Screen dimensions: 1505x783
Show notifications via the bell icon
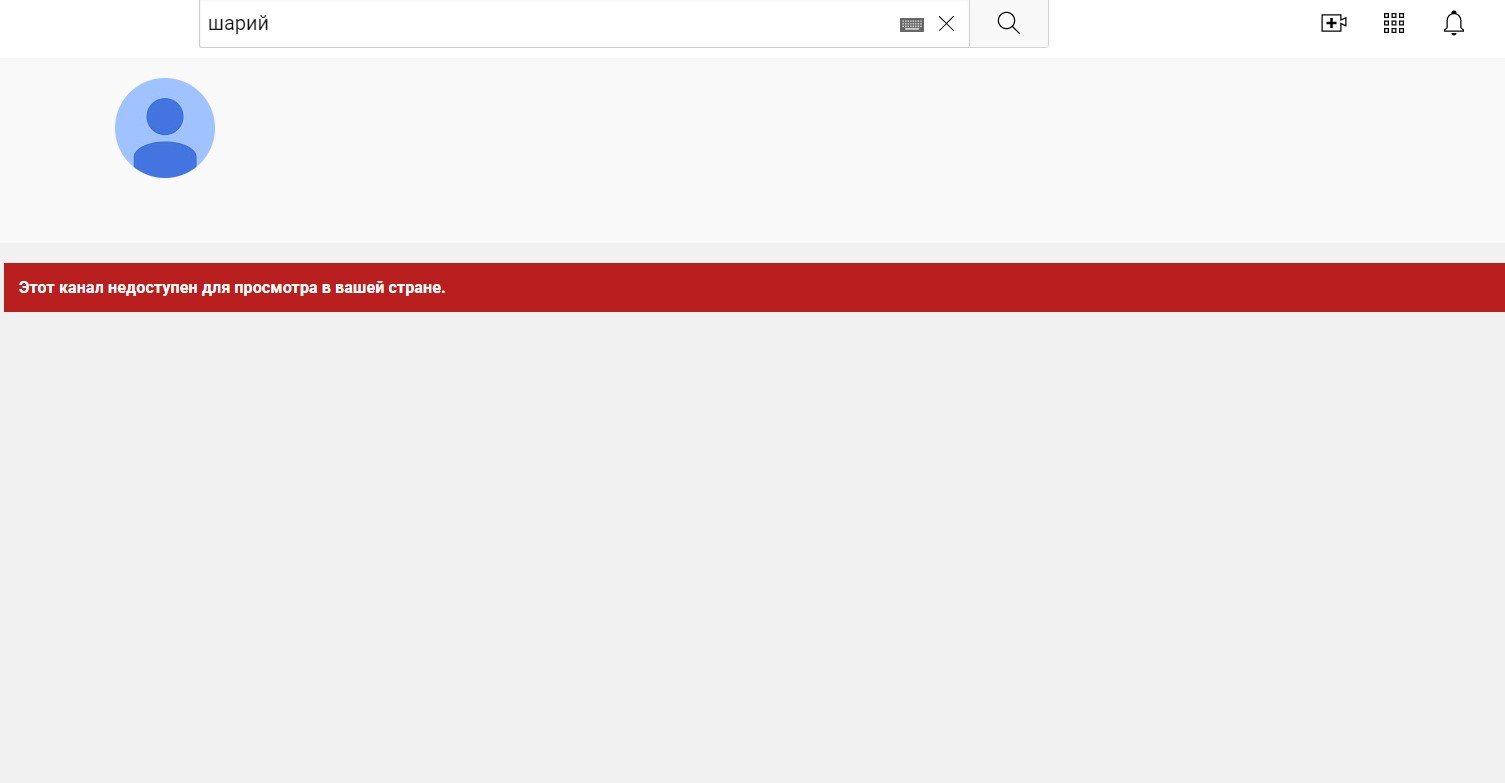coord(1453,24)
